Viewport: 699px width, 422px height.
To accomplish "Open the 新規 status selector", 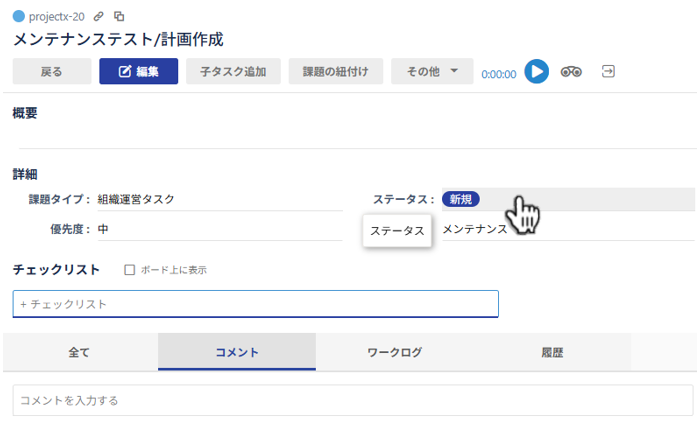I will [461, 199].
